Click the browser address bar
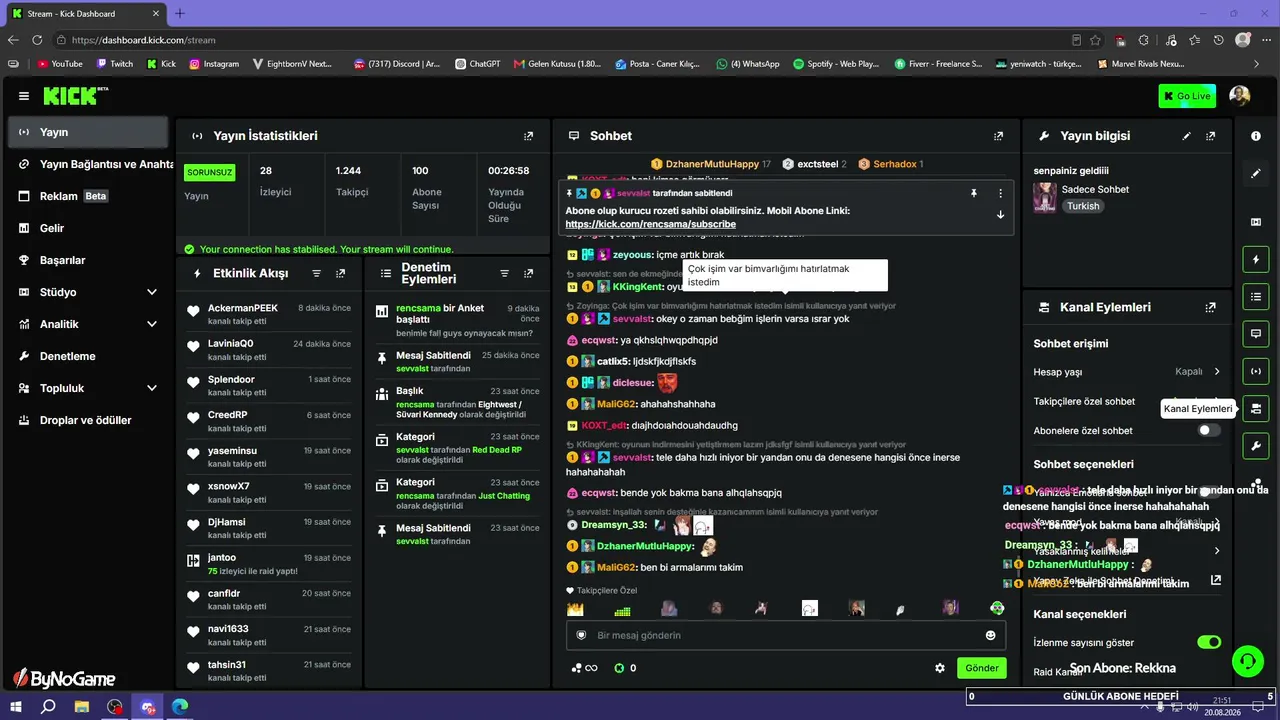The height and width of the screenshot is (720, 1280). click(560, 40)
